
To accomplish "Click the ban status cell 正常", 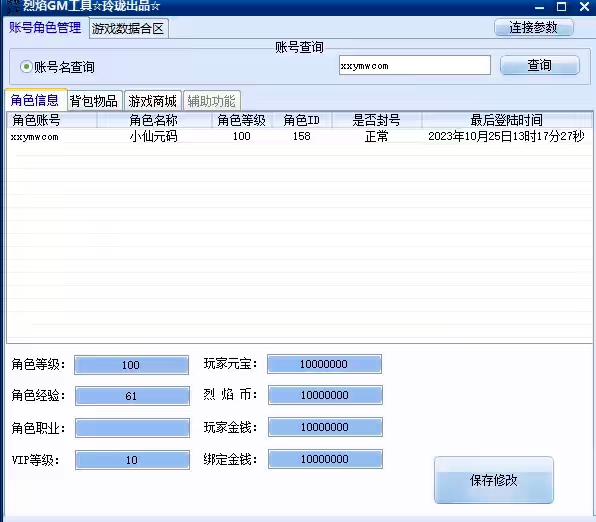I will [x=376, y=136].
